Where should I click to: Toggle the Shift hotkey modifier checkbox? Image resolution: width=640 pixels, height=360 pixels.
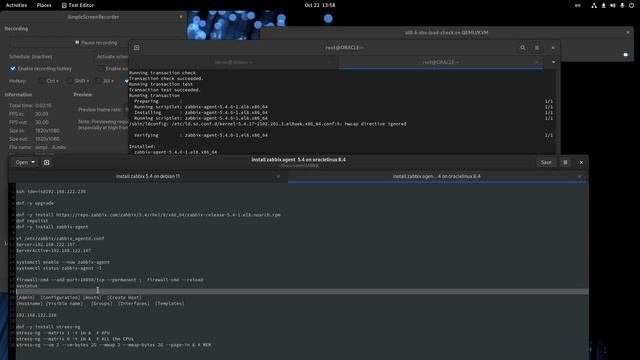coord(70,81)
